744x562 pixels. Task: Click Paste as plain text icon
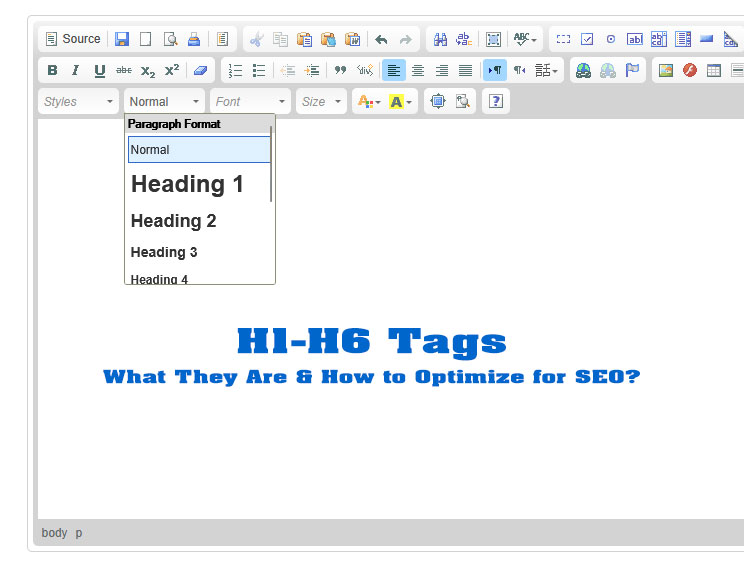328,39
